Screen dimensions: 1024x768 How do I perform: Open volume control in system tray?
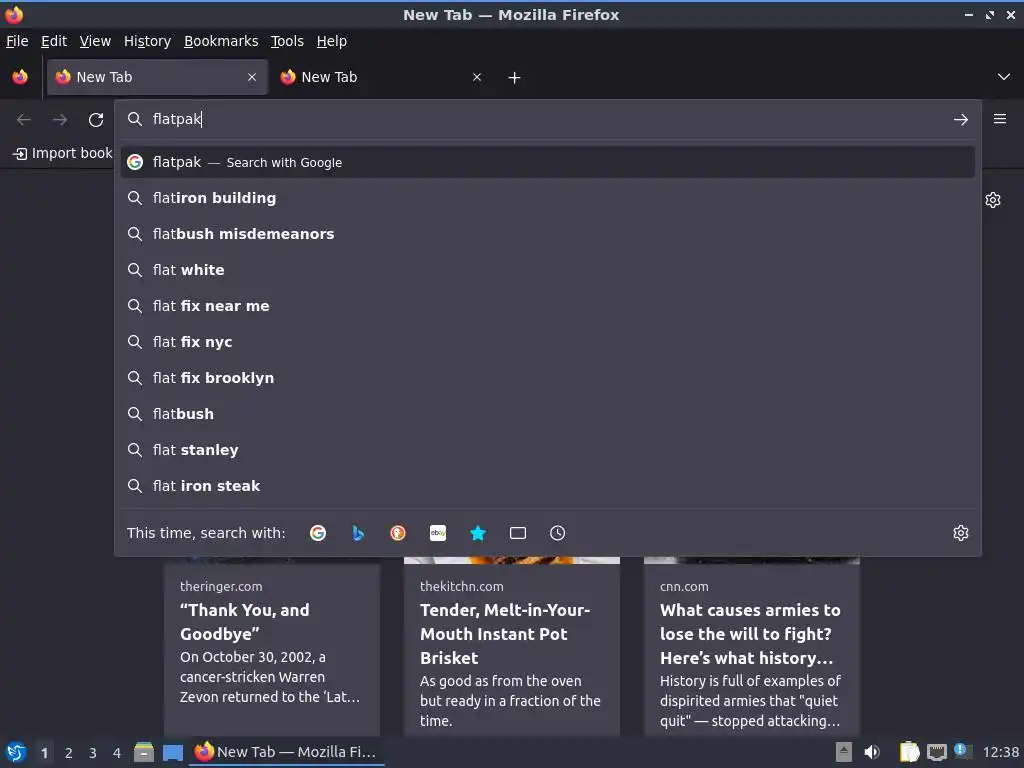click(872, 752)
